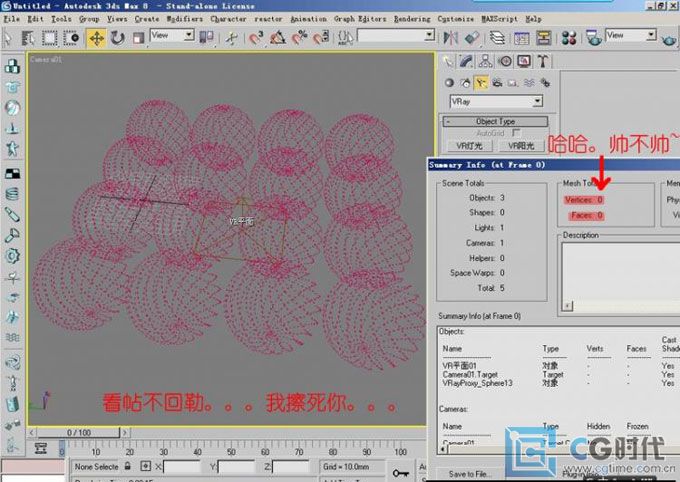Click the Description text box in Summary Info
This screenshot has height=482, width=680.
[x=621, y=276]
